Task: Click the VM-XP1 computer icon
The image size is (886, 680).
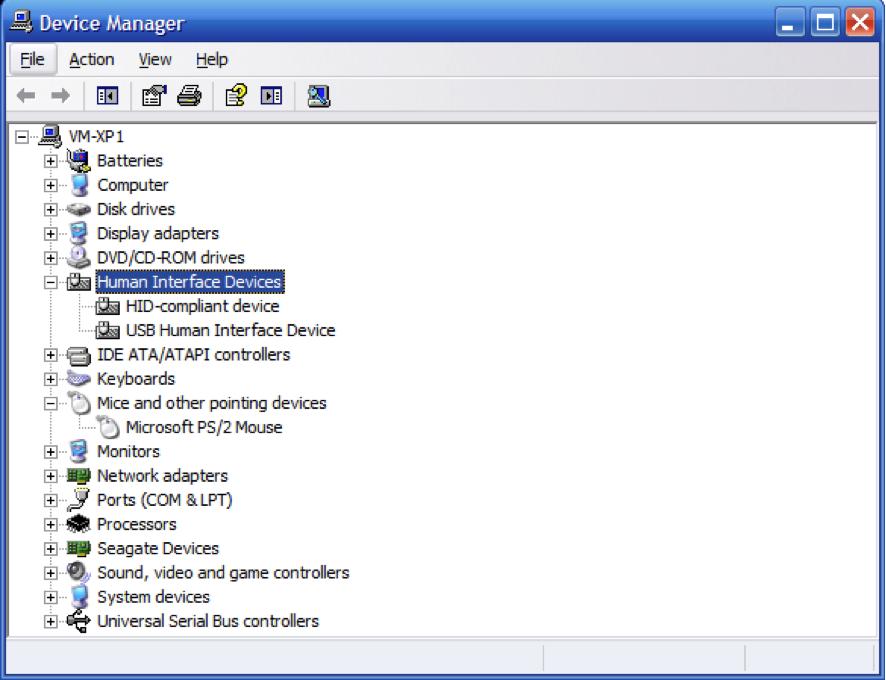Action: (50, 136)
